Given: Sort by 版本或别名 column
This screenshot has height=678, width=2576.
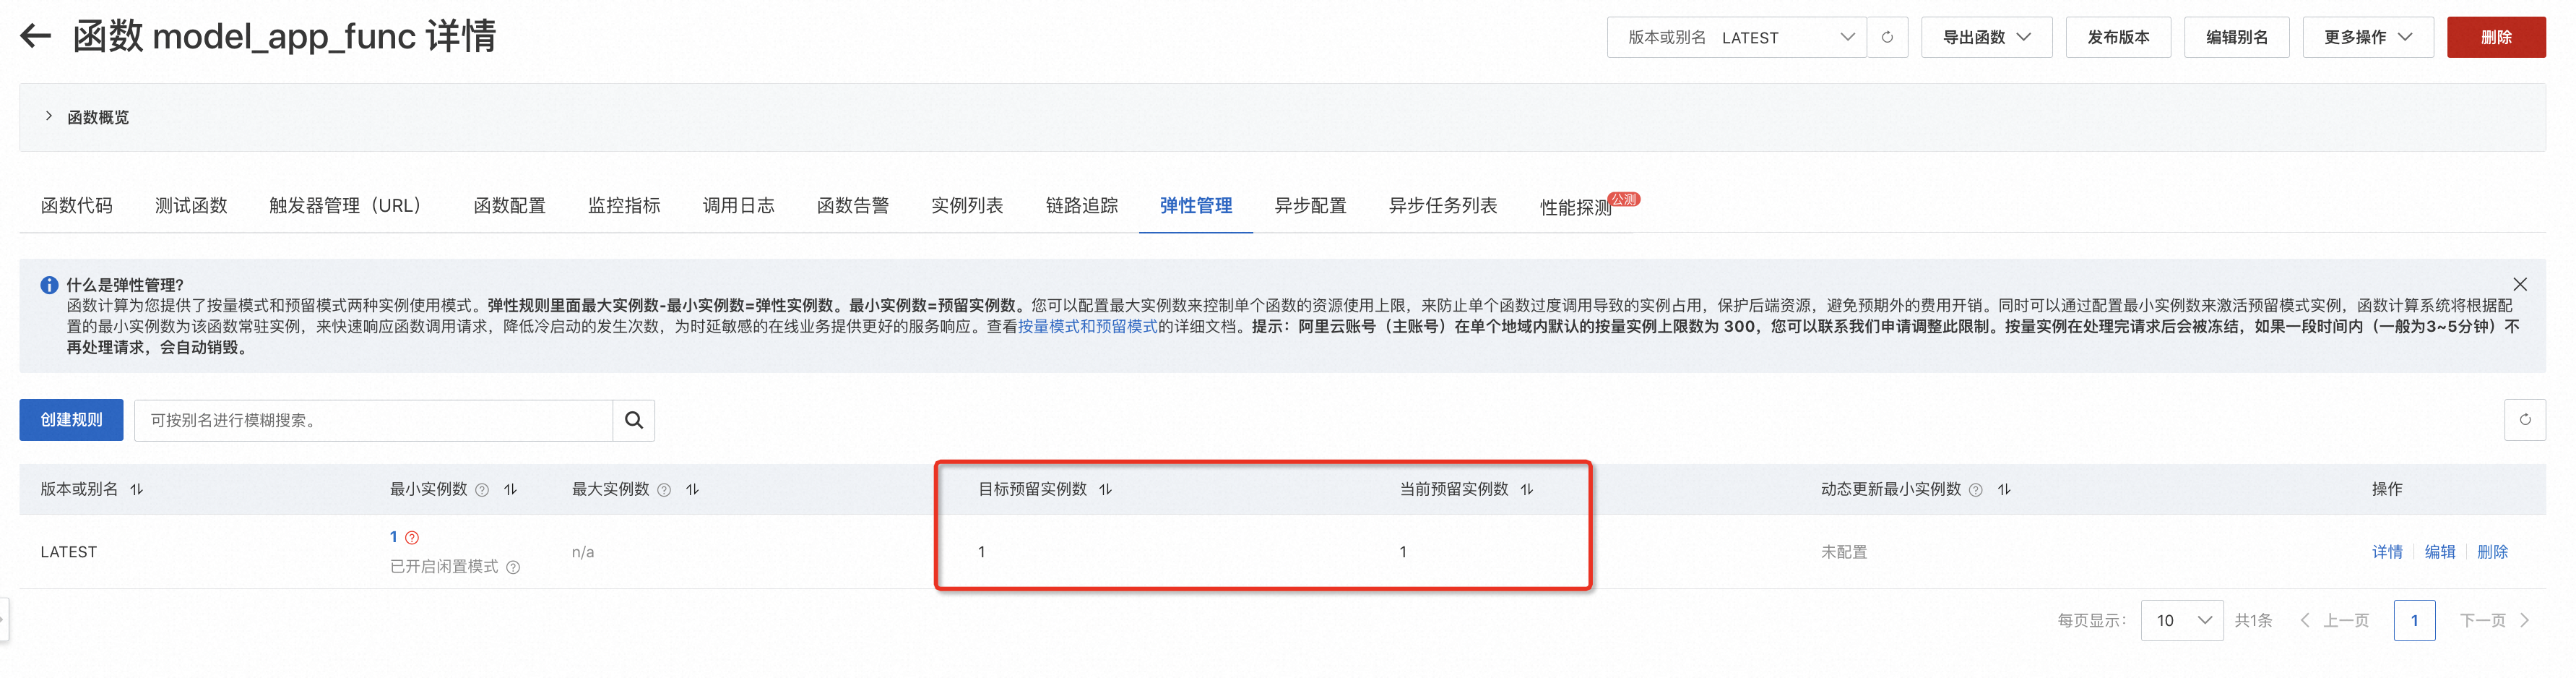Looking at the screenshot, I should click(x=137, y=489).
